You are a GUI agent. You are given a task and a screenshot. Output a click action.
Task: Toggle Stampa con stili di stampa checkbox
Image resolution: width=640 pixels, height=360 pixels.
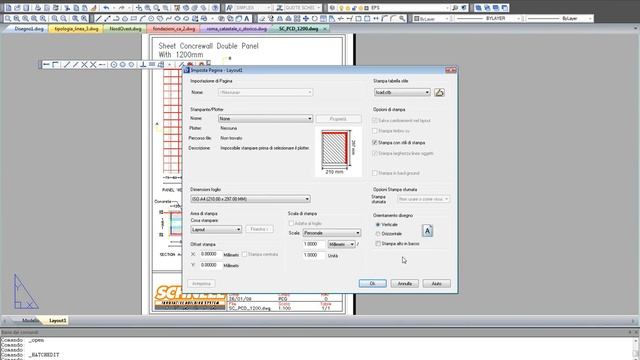coord(375,142)
